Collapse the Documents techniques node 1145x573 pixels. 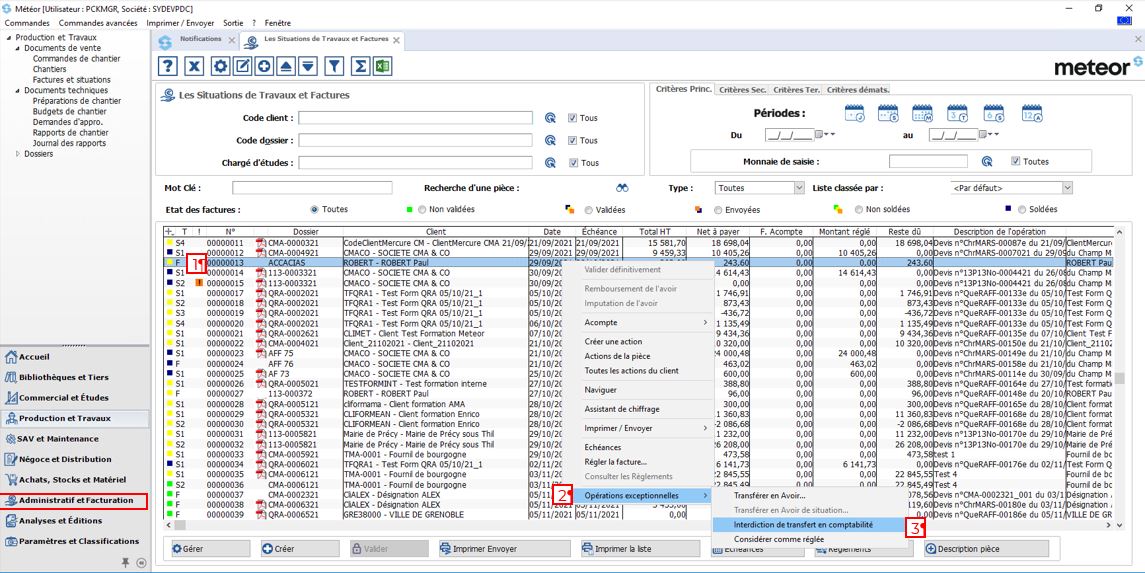click(18, 91)
